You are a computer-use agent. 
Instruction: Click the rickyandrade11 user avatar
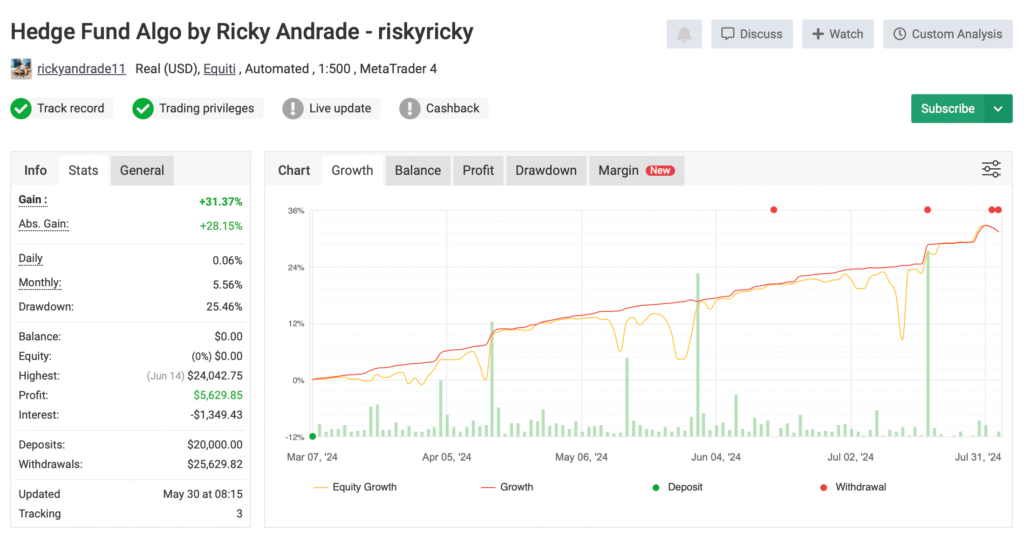coord(21,69)
